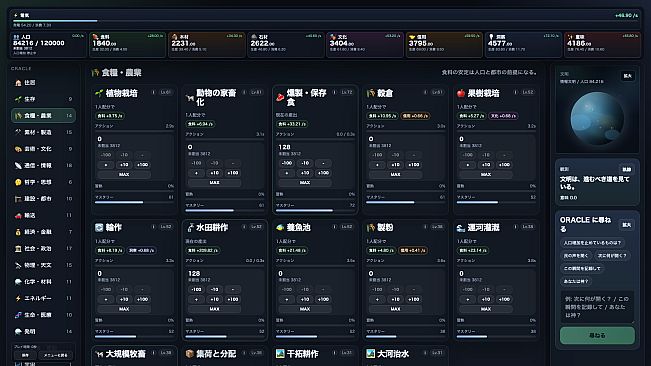
Task: Click -100 on the 燻製・保存食 card
Action: 287,163
